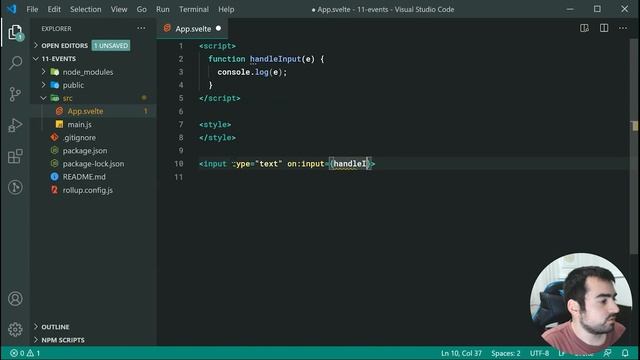Click the .gitignore file icon
This screenshot has height=360, width=640.
click(54, 137)
